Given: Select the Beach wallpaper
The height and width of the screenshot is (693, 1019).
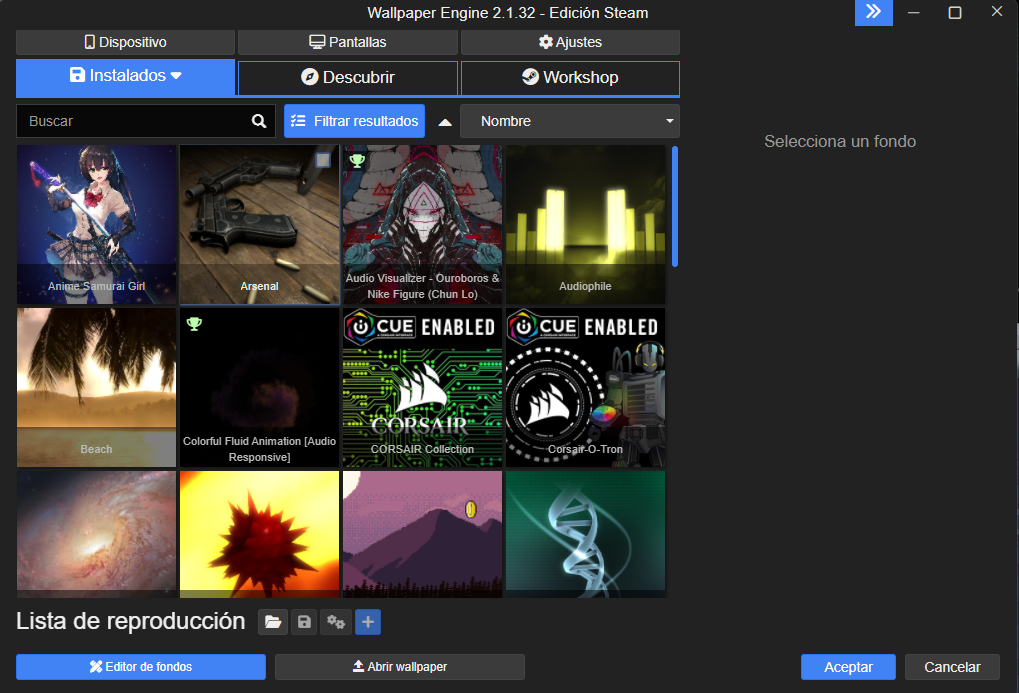Looking at the screenshot, I should pos(96,387).
